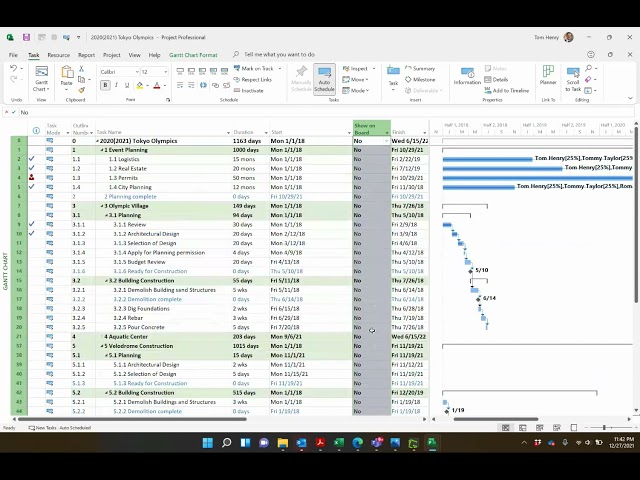640x480 pixels.
Task: Cancel entry with formula bar X
Action: pos(6,112)
